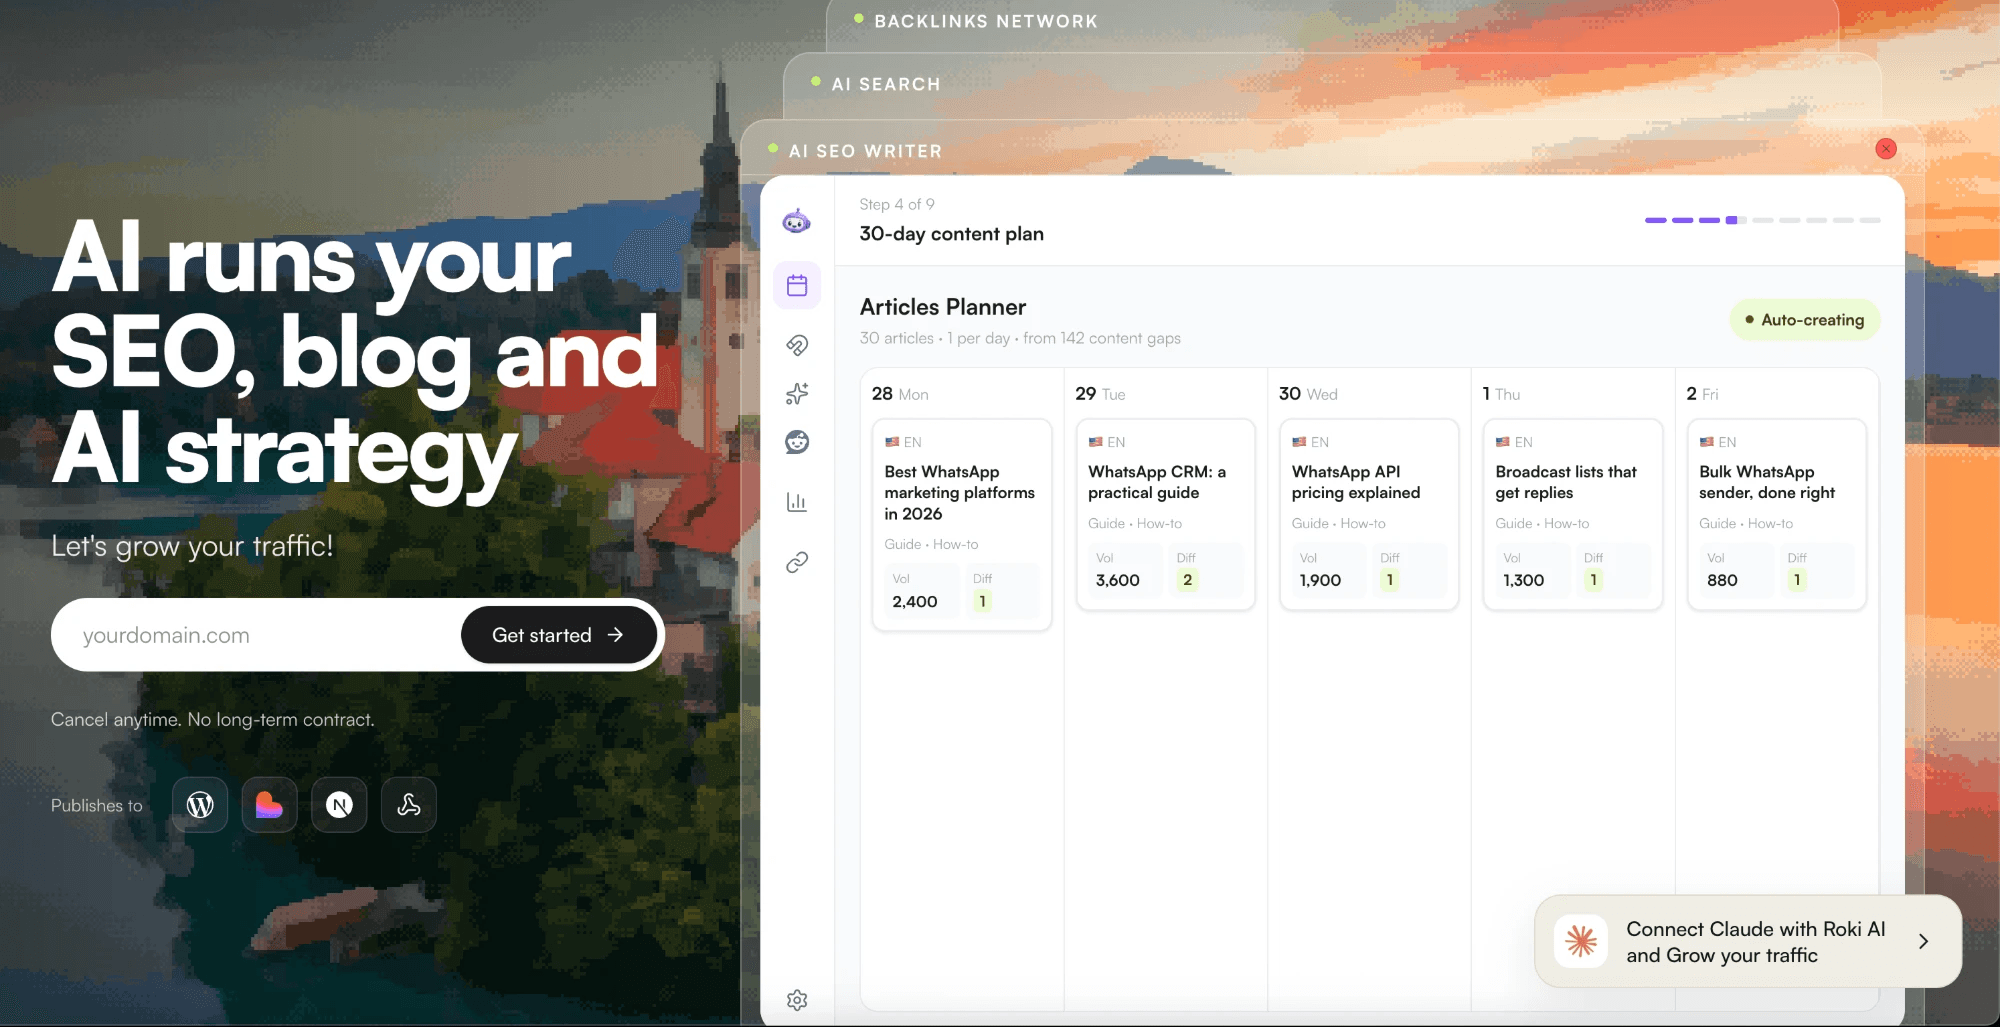
Task: Click the Claude starburst icon
Action: [1581, 941]
